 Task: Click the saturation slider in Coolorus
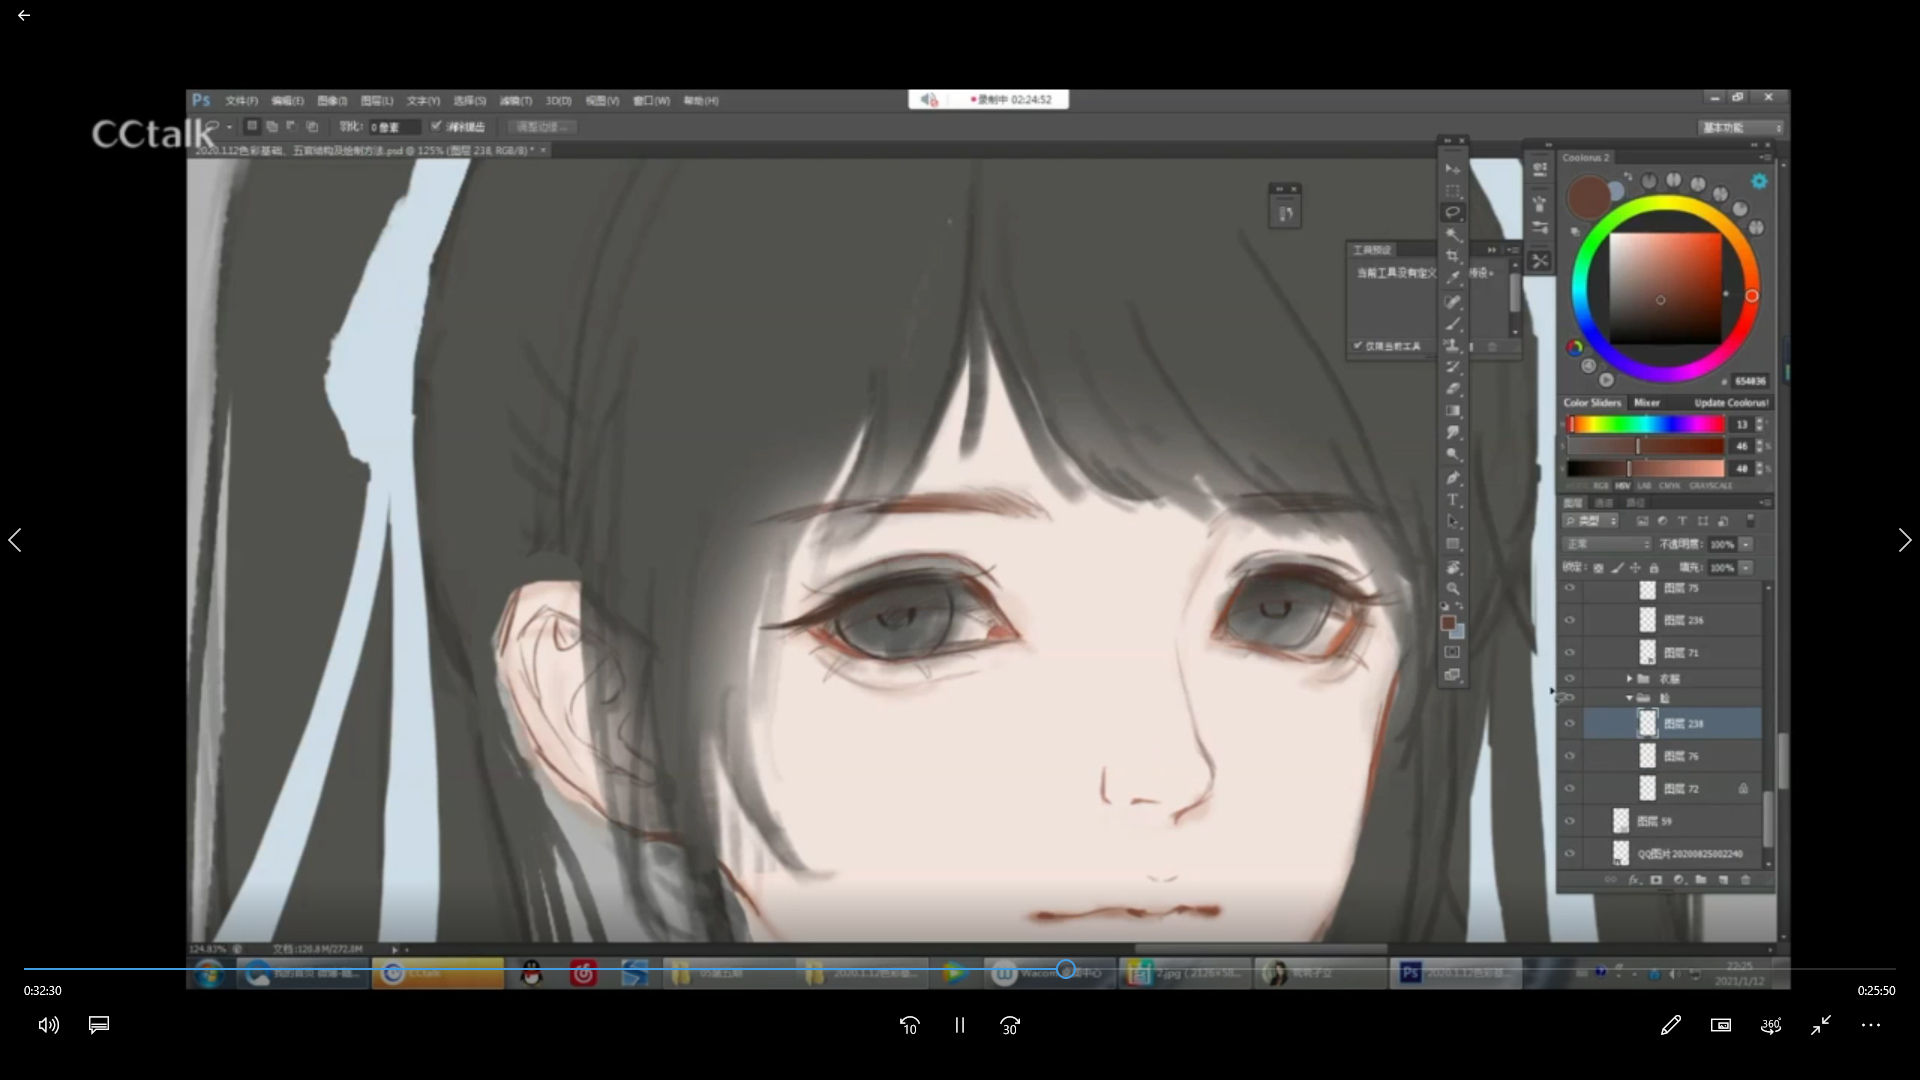1646,447
